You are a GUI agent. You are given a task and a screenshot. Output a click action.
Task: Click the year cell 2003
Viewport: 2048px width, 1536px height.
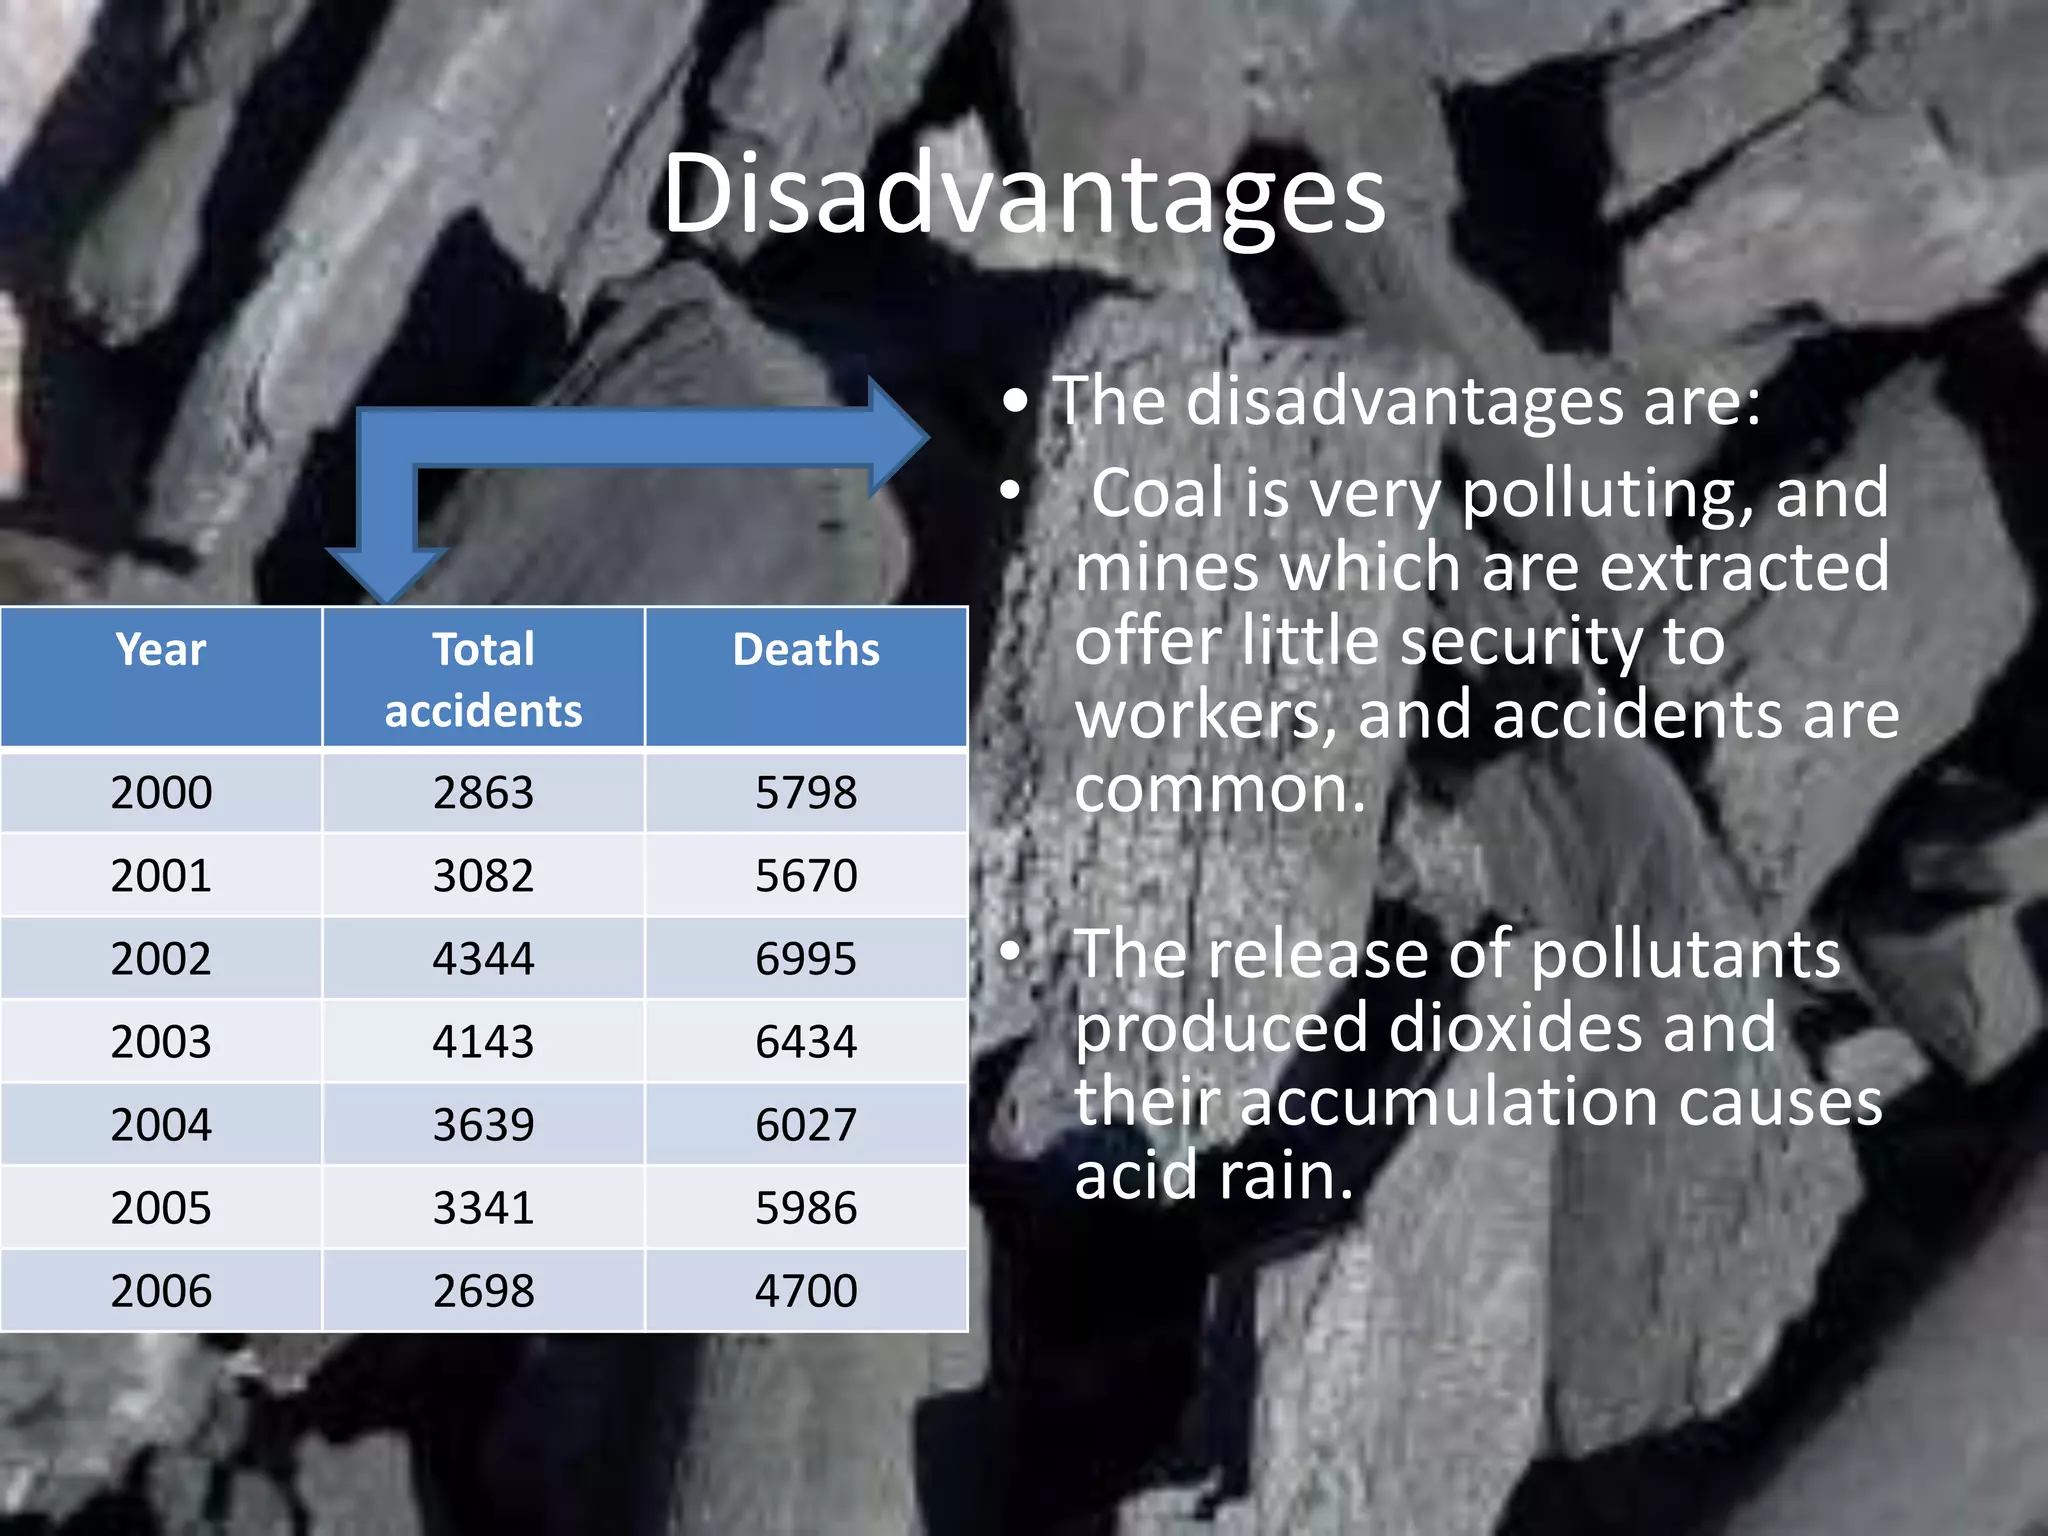tap(161, 1041)
